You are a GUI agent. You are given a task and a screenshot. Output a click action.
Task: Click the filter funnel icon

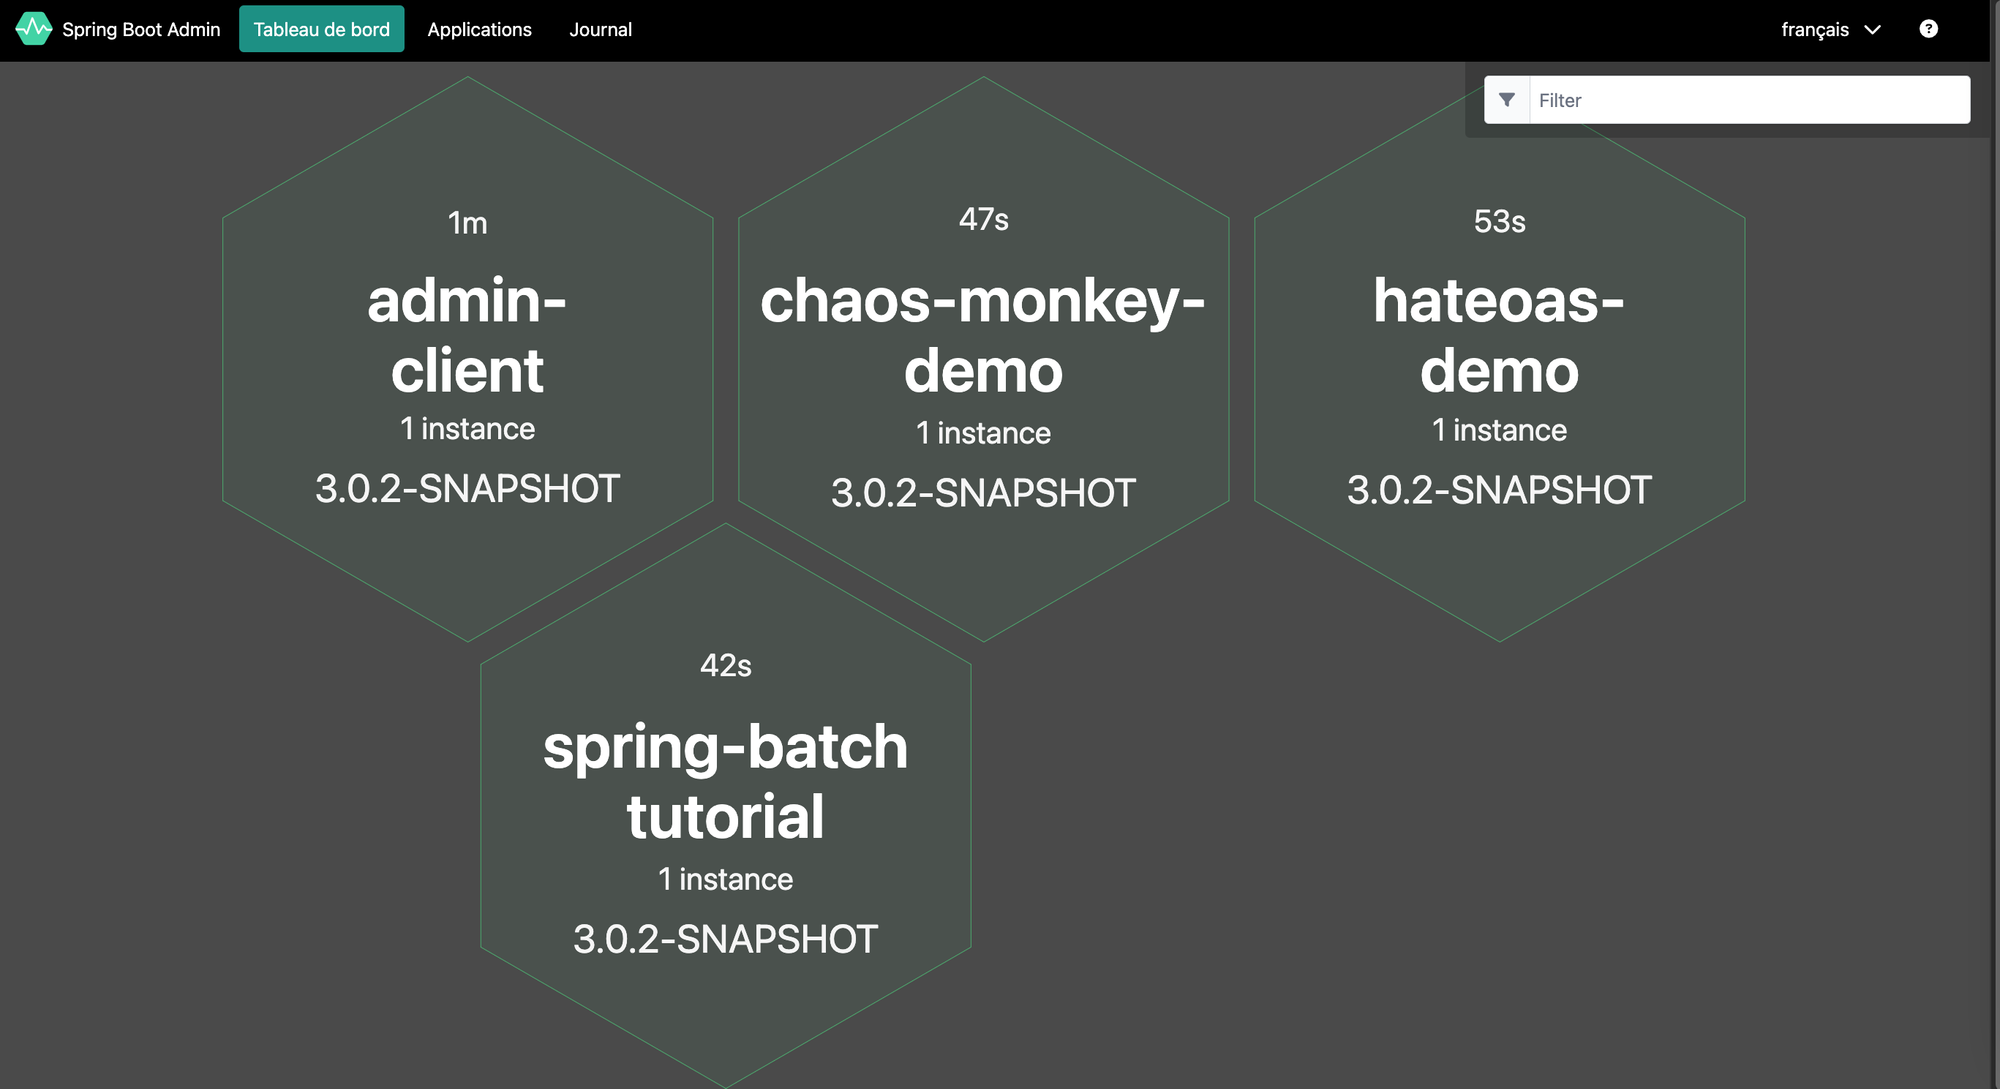coord(1507,100)
